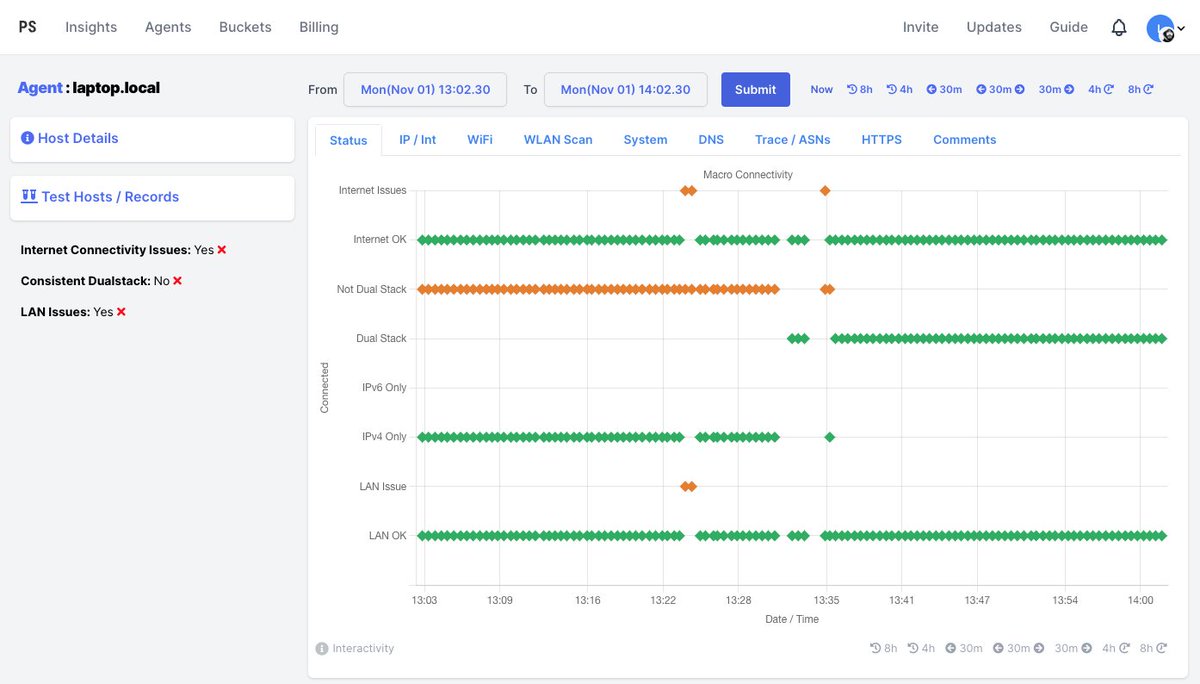The width and height of the screenshot is (1200, 684).
Task: Open the notifications bell icon
Action: [x=1119, y=27]
